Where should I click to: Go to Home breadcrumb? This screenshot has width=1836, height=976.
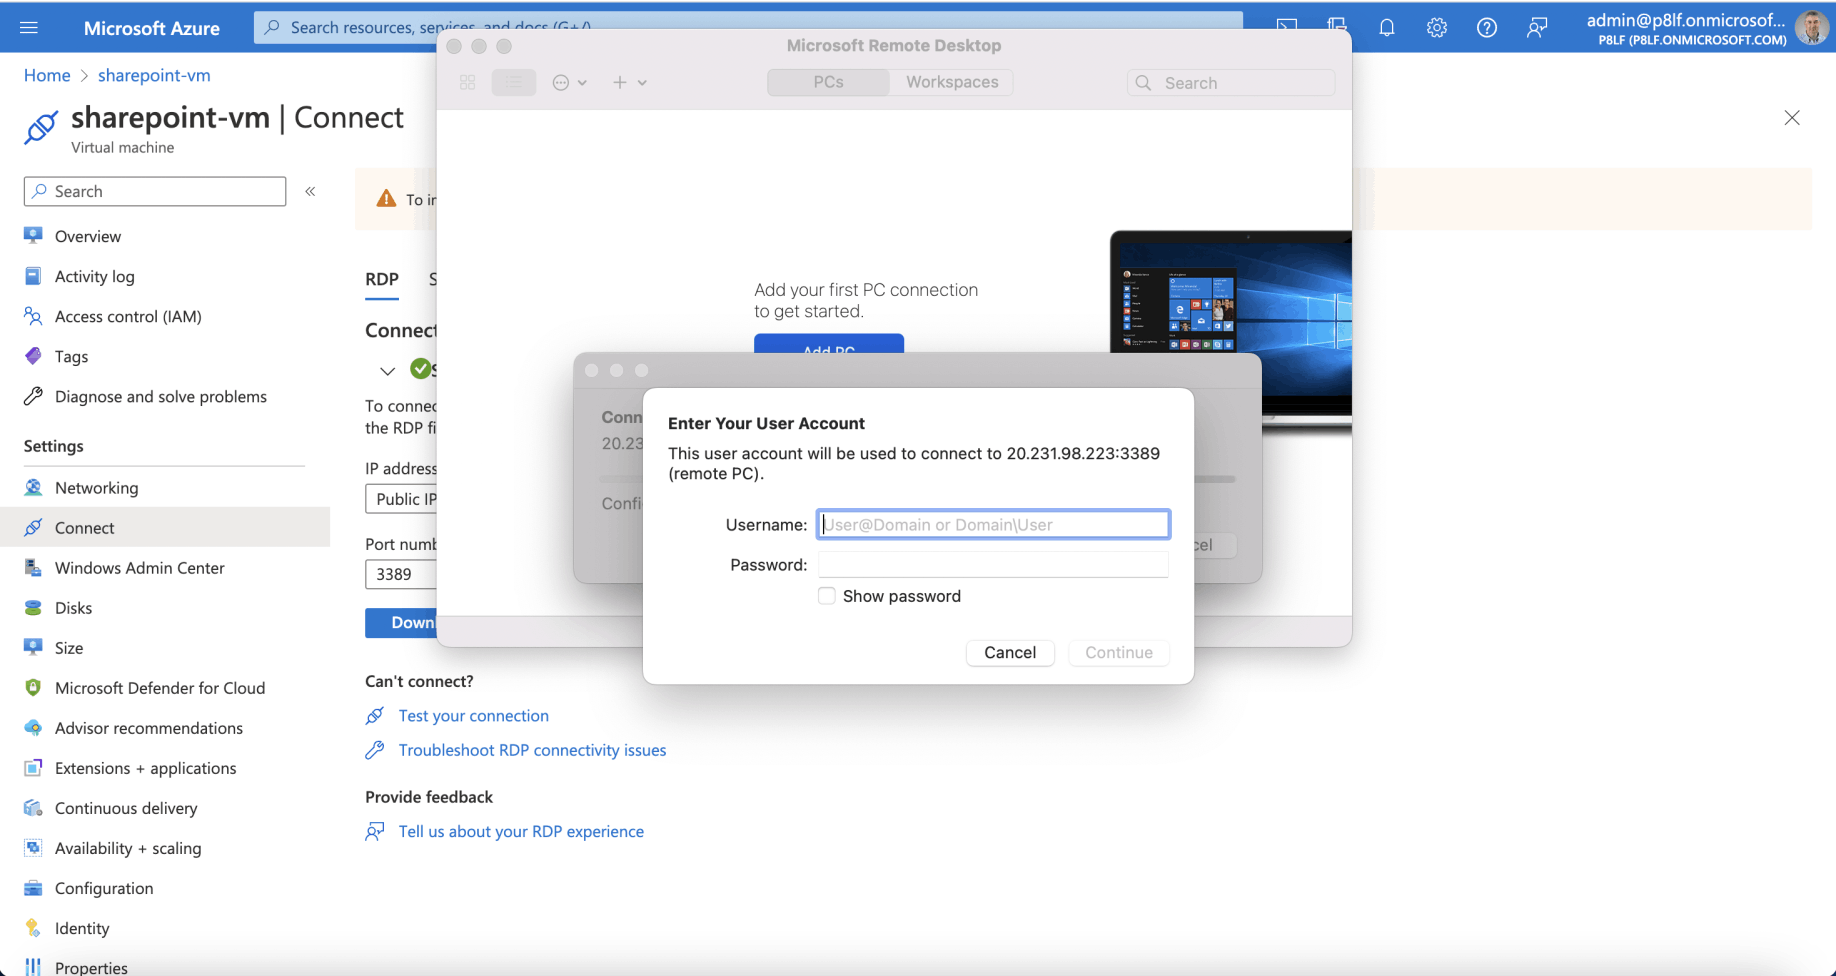(47, 75)
